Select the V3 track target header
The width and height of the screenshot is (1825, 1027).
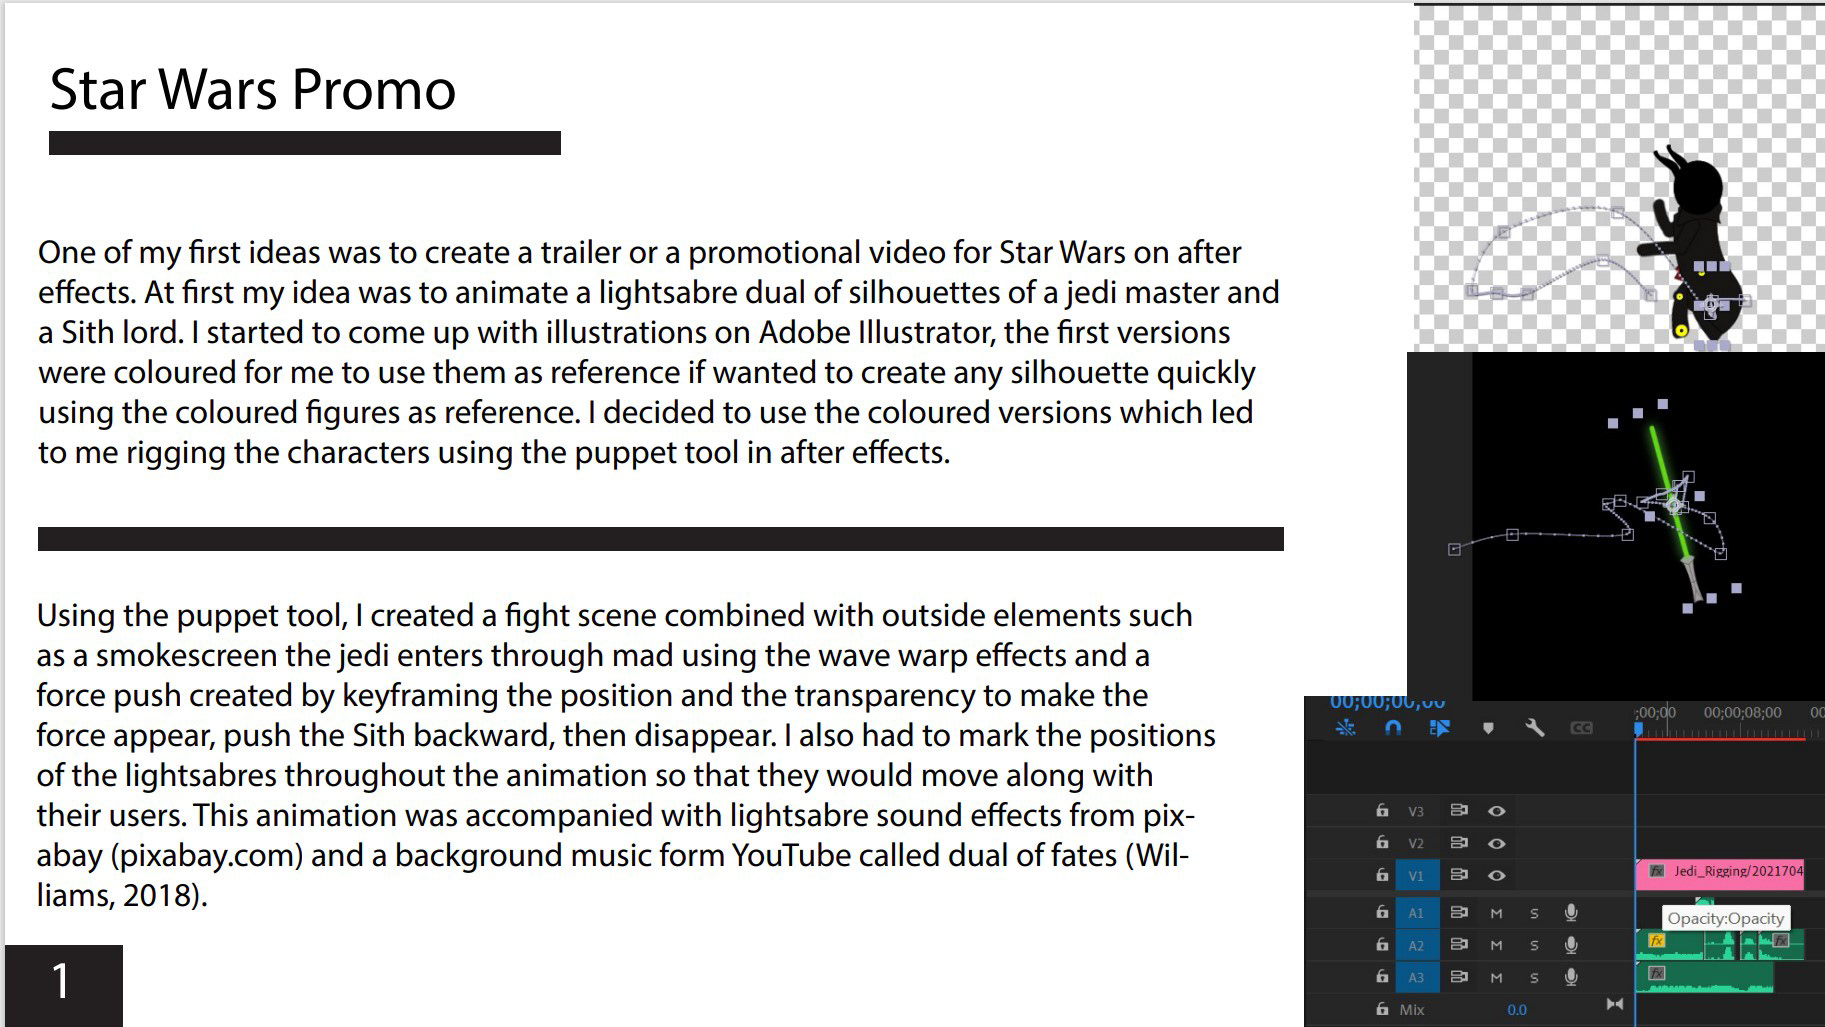click(x=1417, y=811)
